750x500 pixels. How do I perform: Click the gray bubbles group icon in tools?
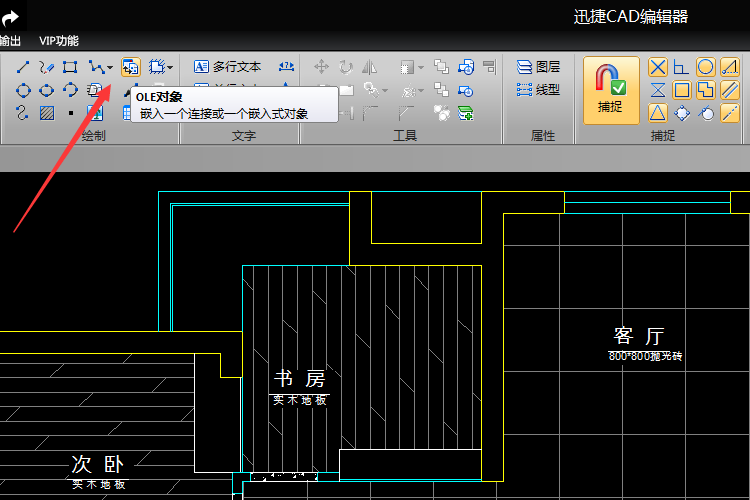click(x=441, y=113)
